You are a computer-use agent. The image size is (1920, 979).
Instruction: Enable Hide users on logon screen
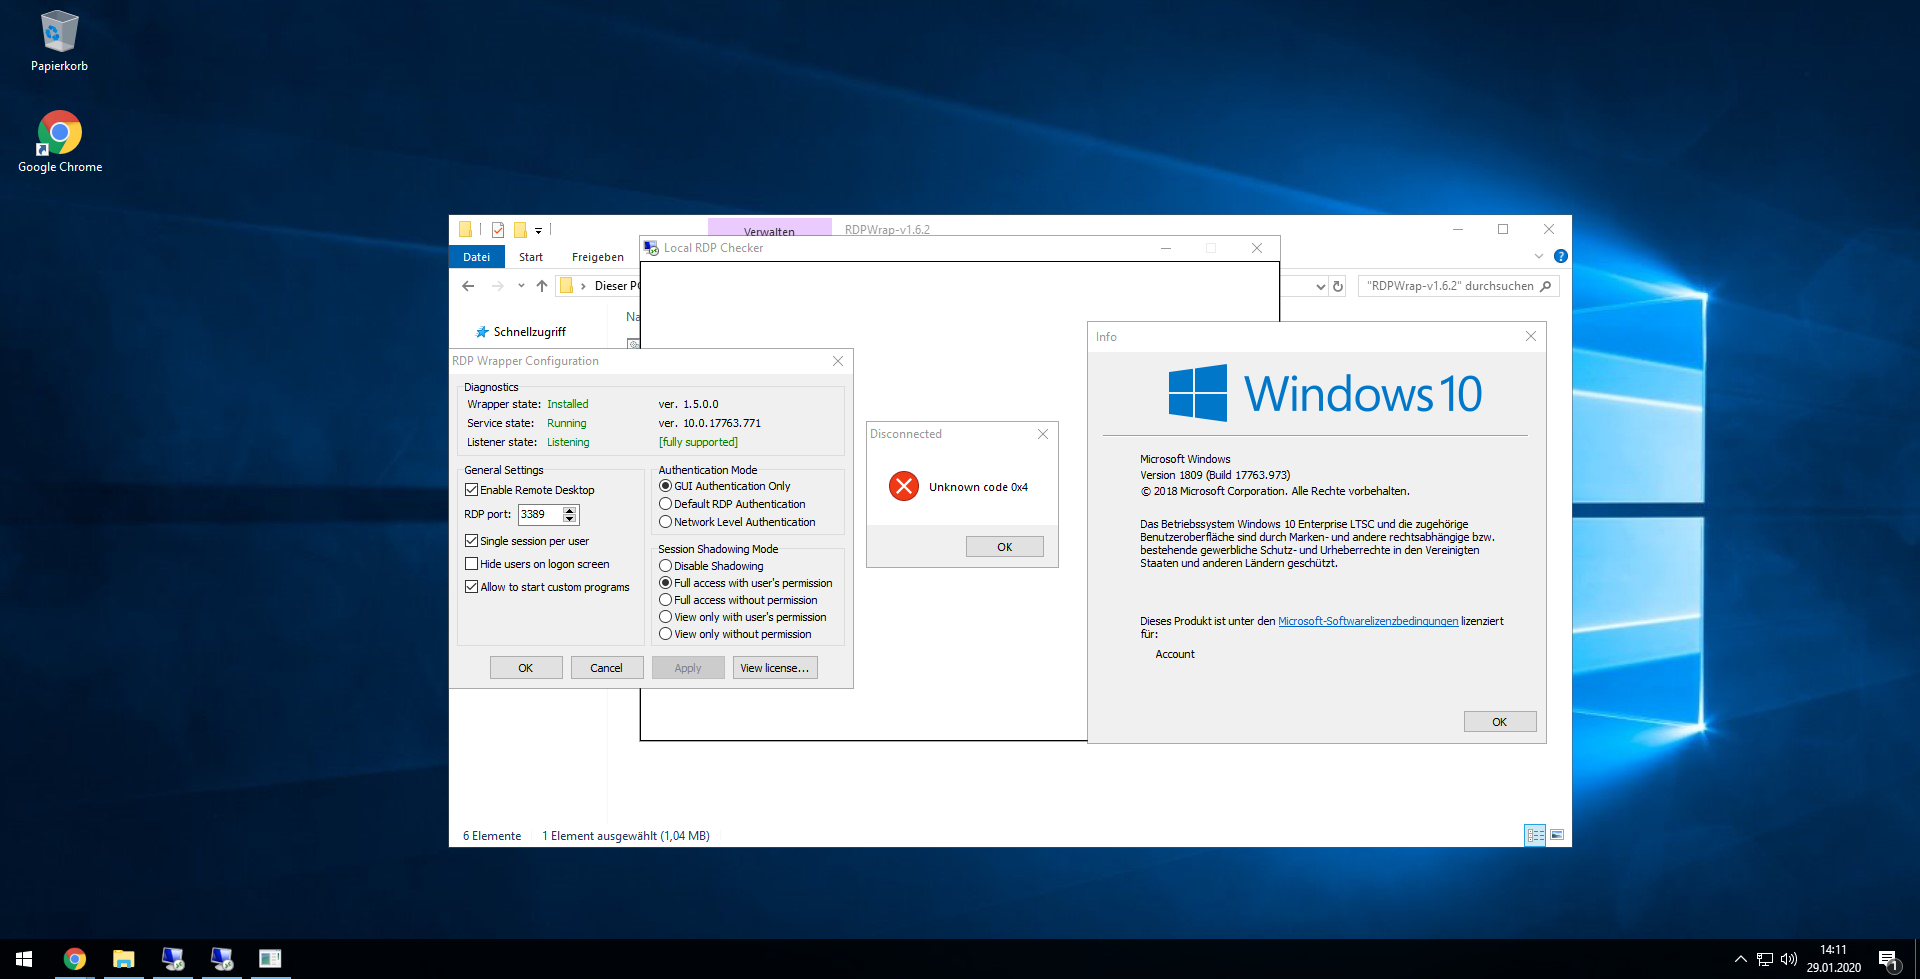click(471, 564)
